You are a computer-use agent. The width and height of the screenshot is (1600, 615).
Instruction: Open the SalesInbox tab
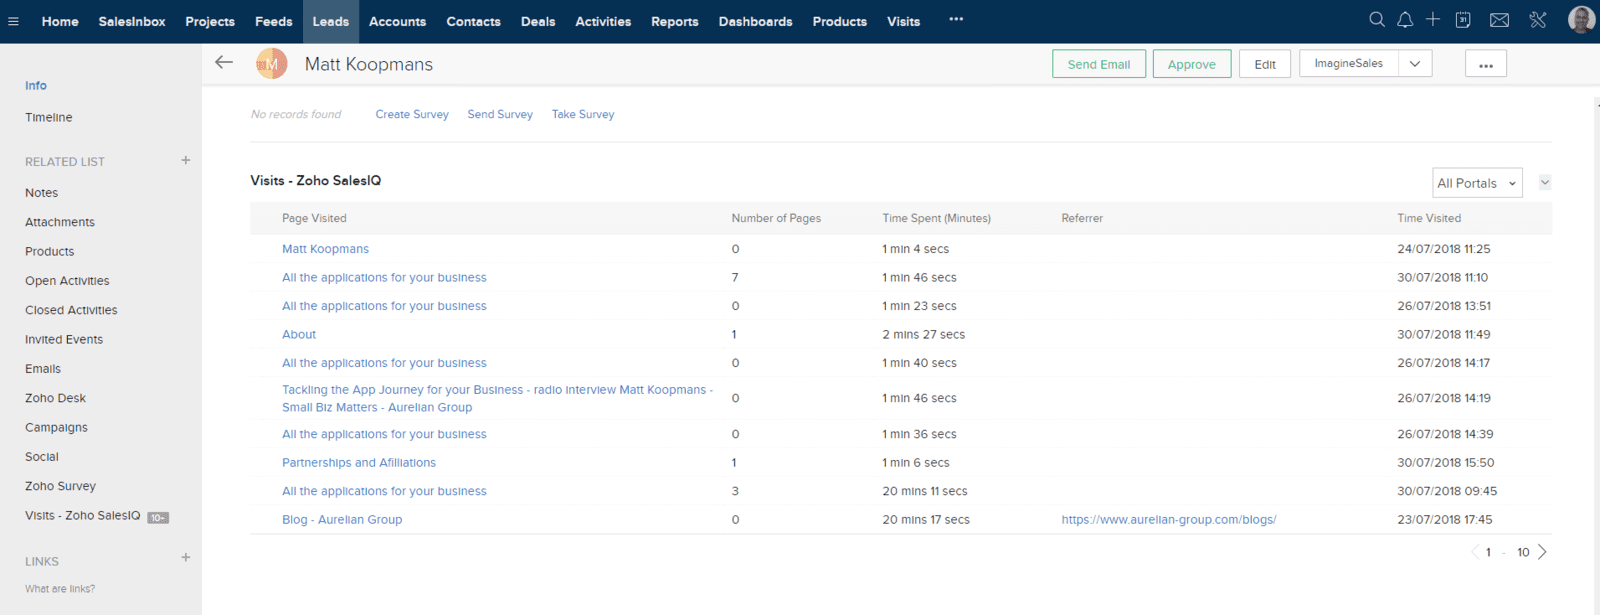pyautogui.click(x=132, y=21)
